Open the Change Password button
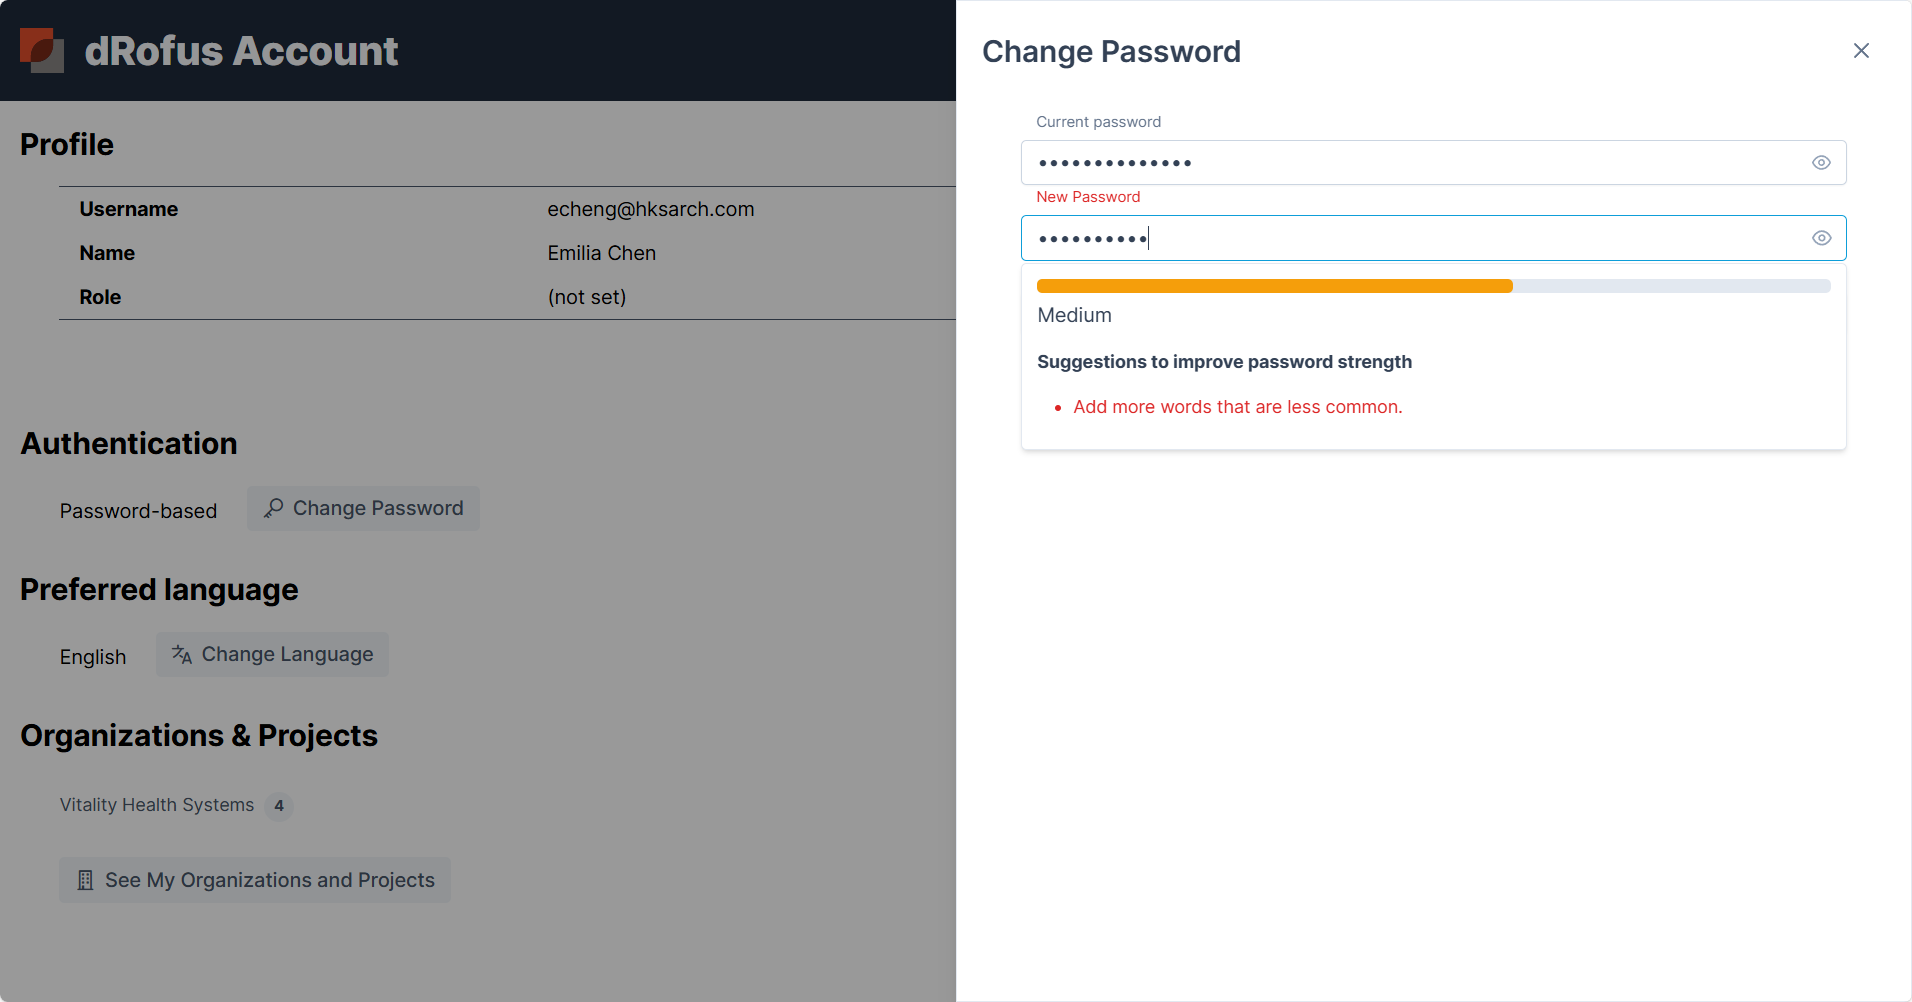This screenshot has width=1912, height=1002. coord(363,508)
